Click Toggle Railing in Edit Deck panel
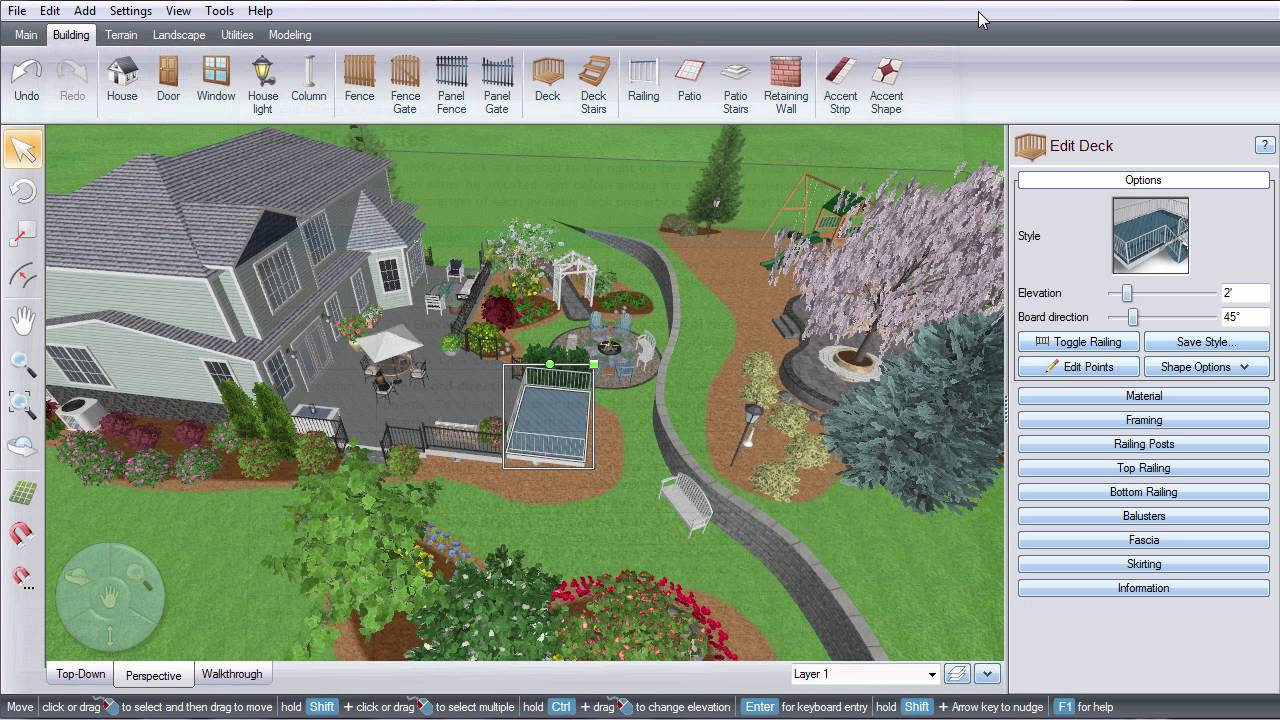The height and width of the screenshot is (720, 1280). (x=1078, y=342)
